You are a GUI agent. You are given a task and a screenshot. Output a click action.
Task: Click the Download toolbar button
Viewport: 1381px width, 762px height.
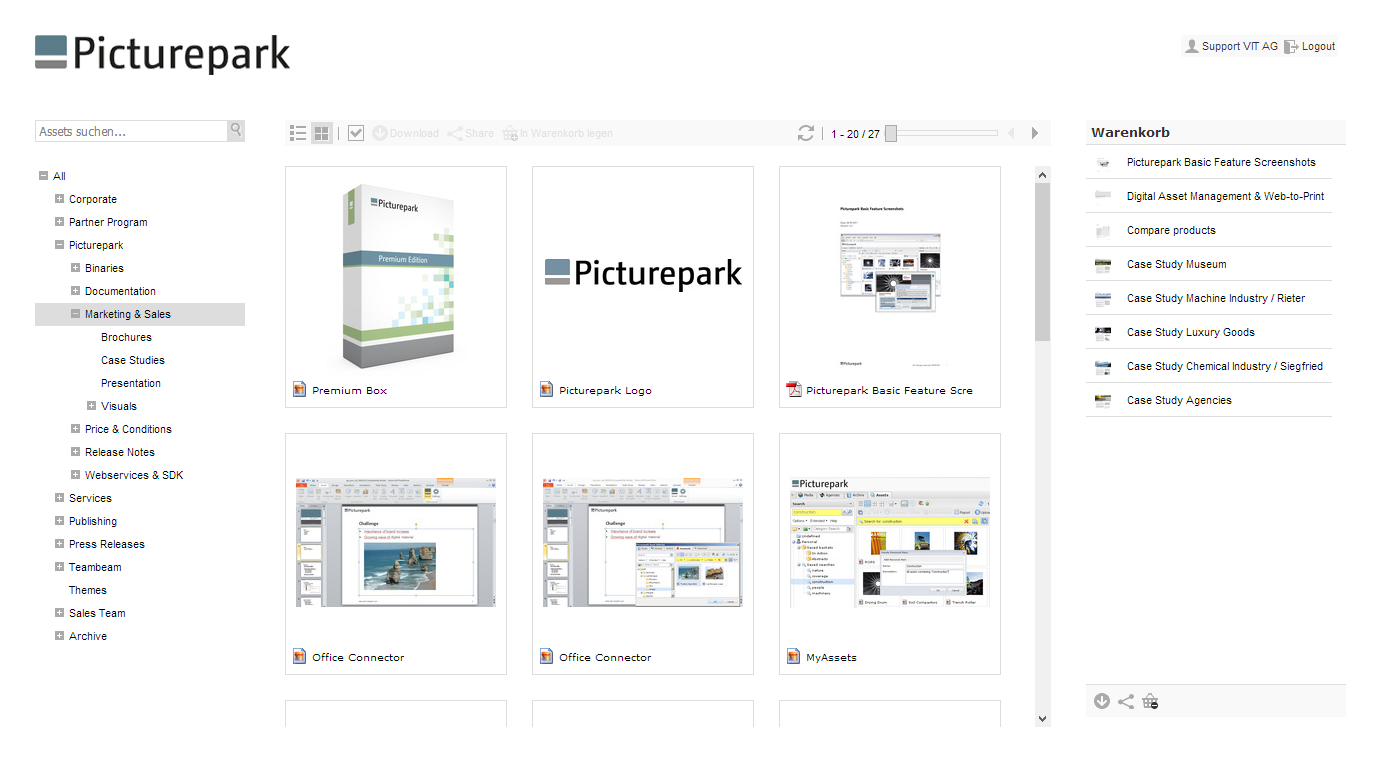pos(405,133)
